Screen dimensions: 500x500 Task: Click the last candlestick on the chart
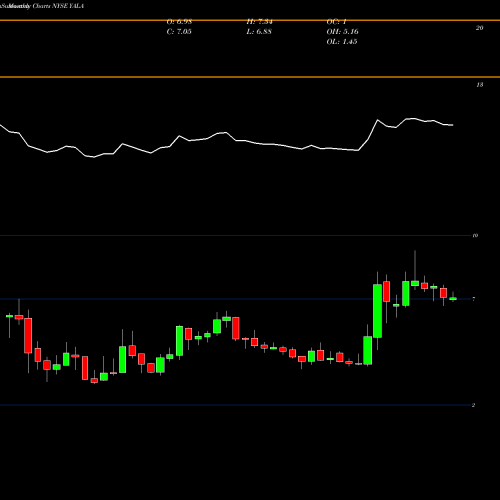[x=453, y=299]
